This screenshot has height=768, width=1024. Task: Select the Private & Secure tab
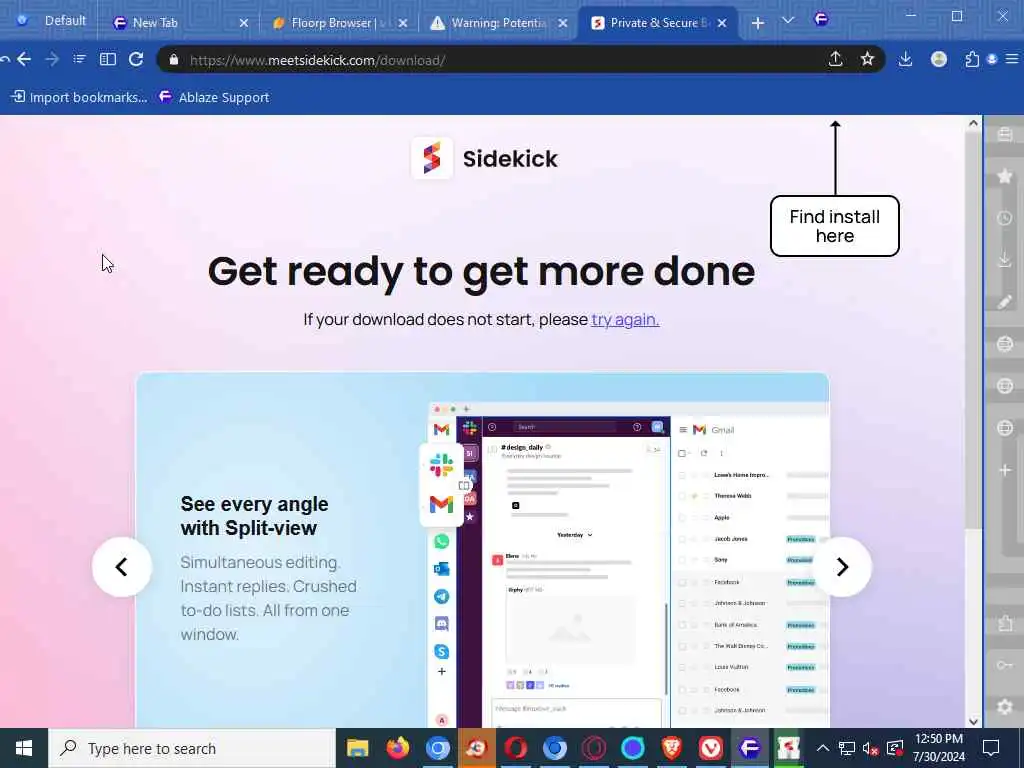658,23
